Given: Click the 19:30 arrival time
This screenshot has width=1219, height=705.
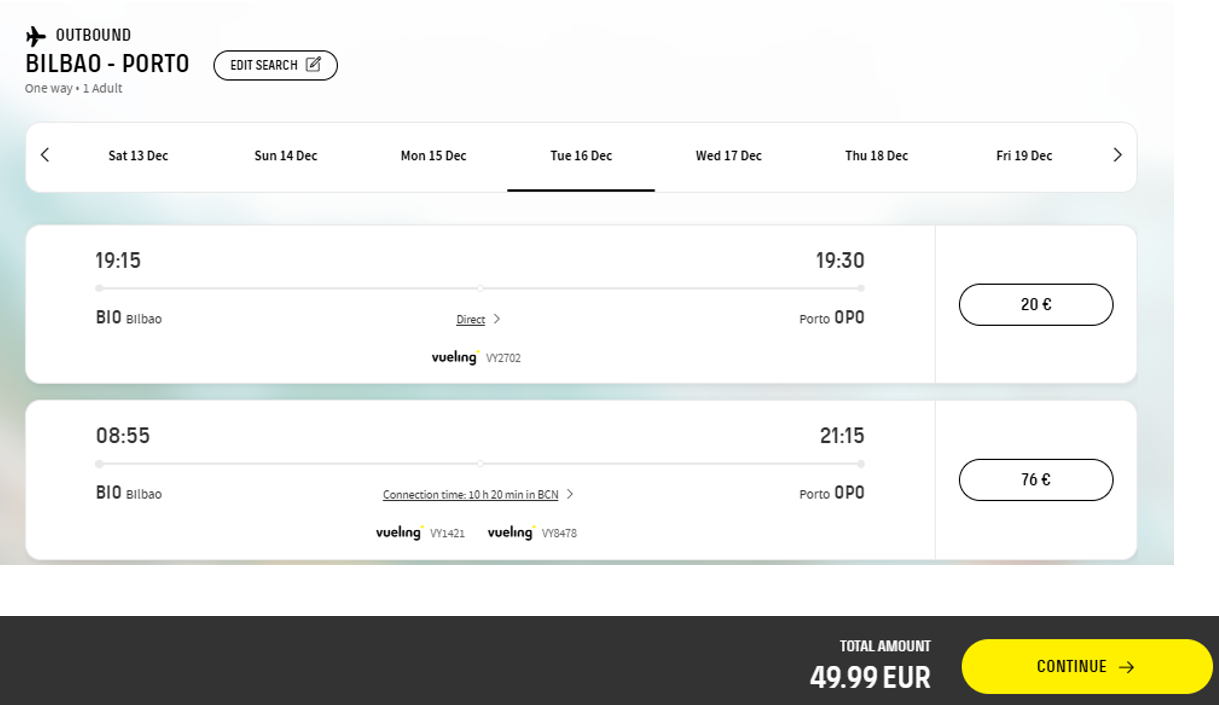Looking at the screenshot, I should (x=840, y=261).
